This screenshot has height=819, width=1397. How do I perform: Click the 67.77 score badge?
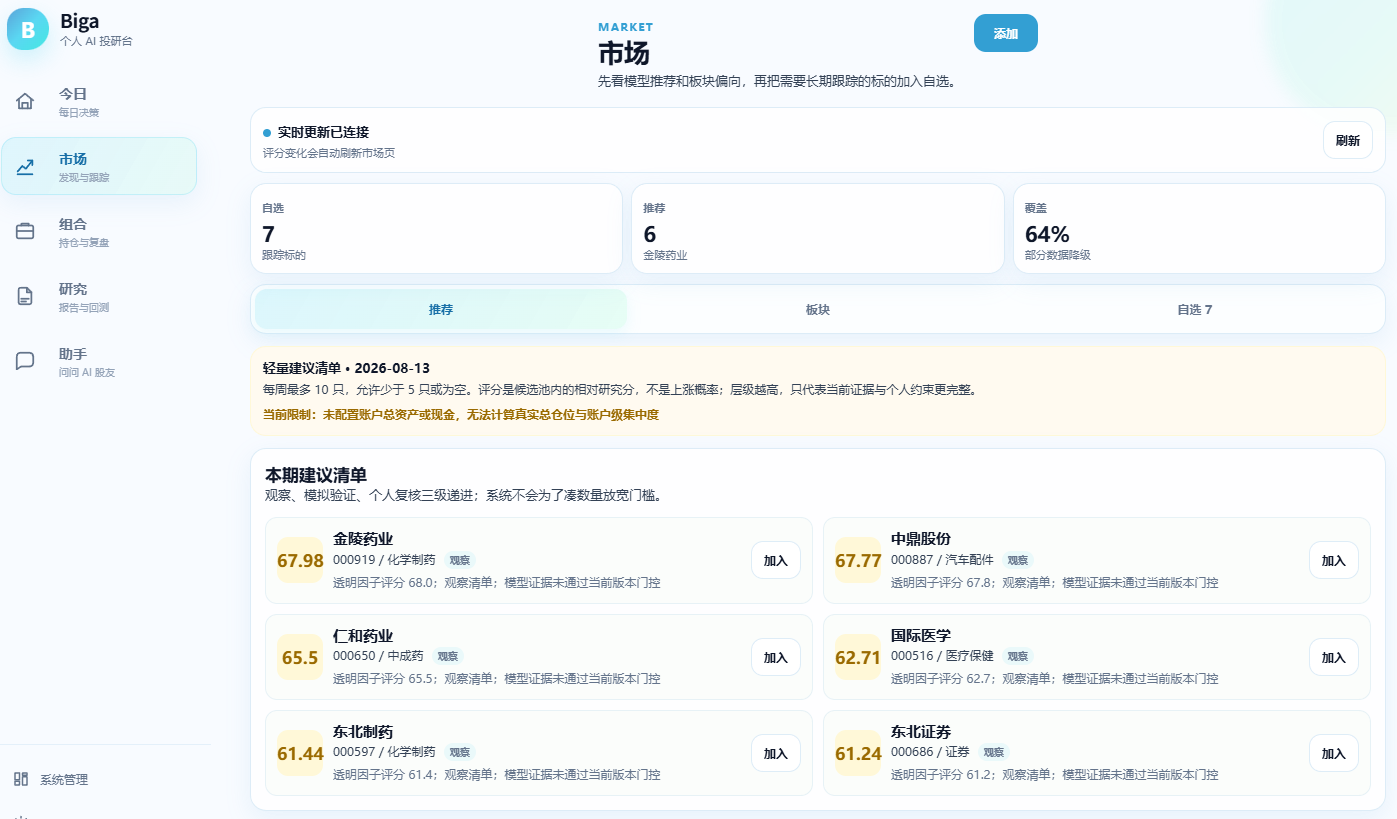click(858, 560)
